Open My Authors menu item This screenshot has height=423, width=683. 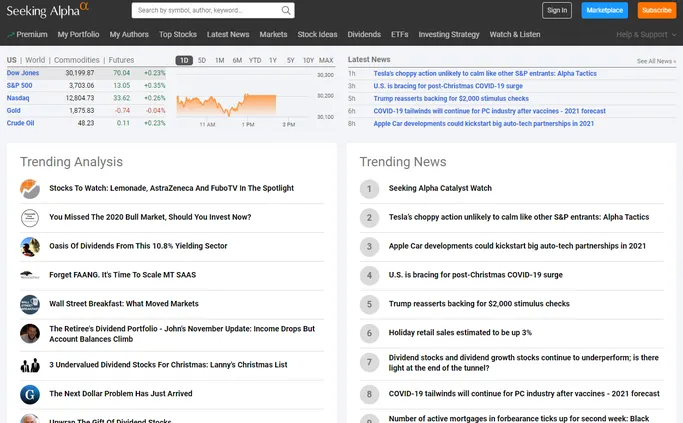(x=129, y=34)
